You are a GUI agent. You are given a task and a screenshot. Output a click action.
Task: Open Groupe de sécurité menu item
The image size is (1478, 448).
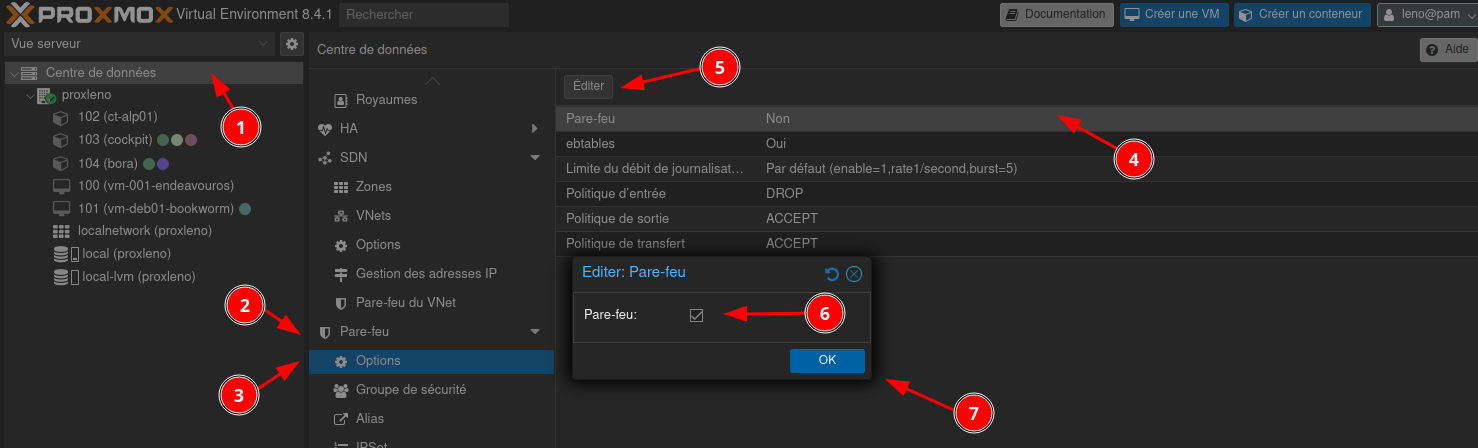click(410, 390)
